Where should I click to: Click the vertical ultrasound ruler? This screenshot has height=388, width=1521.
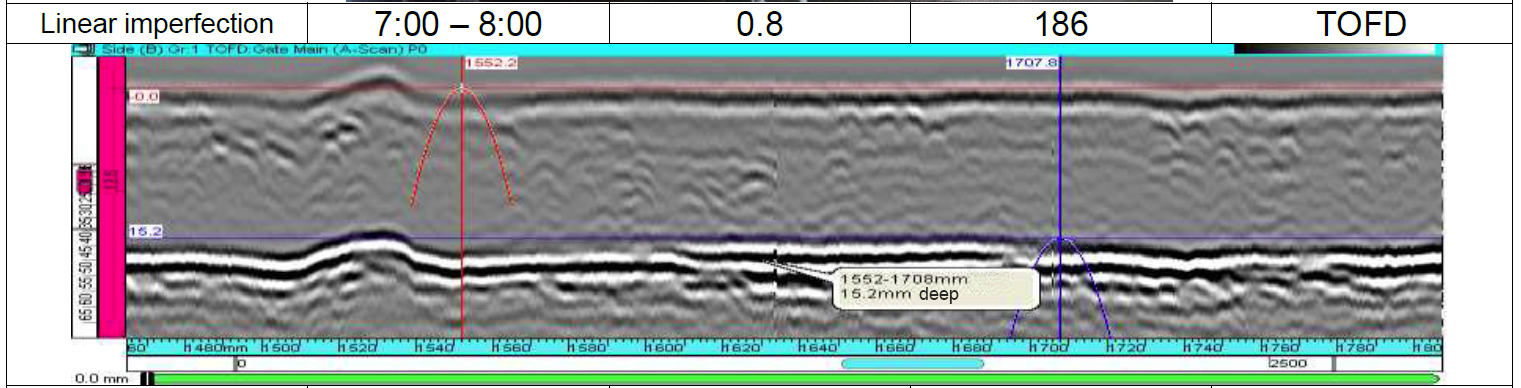pos(85,198)
